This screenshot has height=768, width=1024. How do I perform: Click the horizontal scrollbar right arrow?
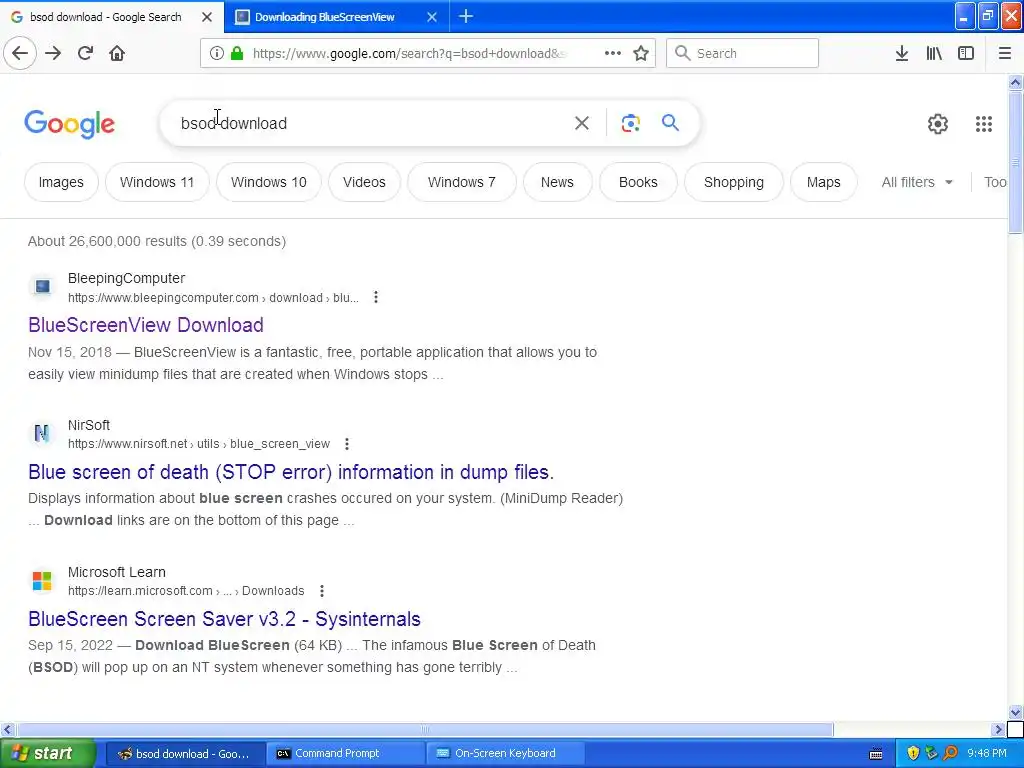click(998, 729)
